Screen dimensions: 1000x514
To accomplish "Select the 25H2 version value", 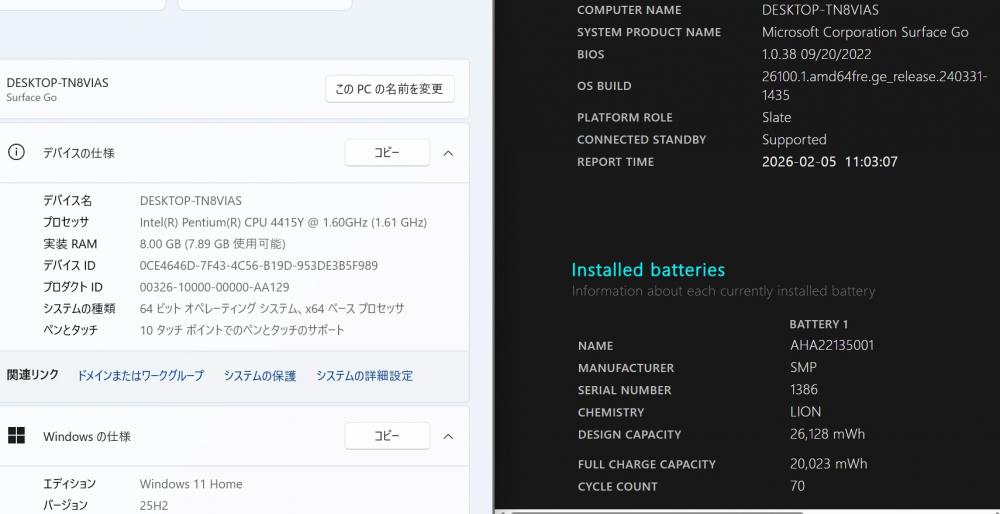I will [154, 506].
